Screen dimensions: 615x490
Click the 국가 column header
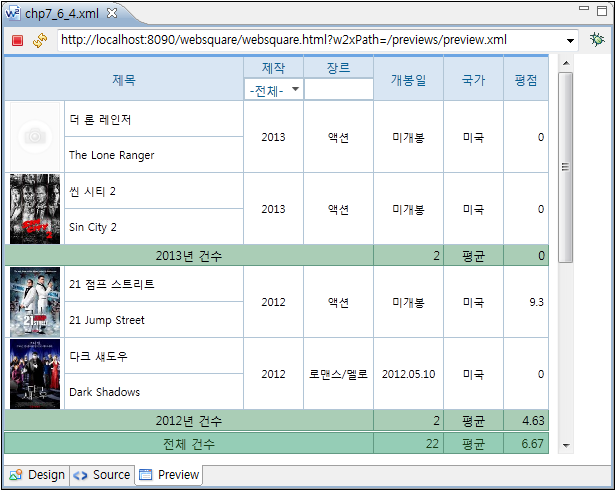pos(473,79)
